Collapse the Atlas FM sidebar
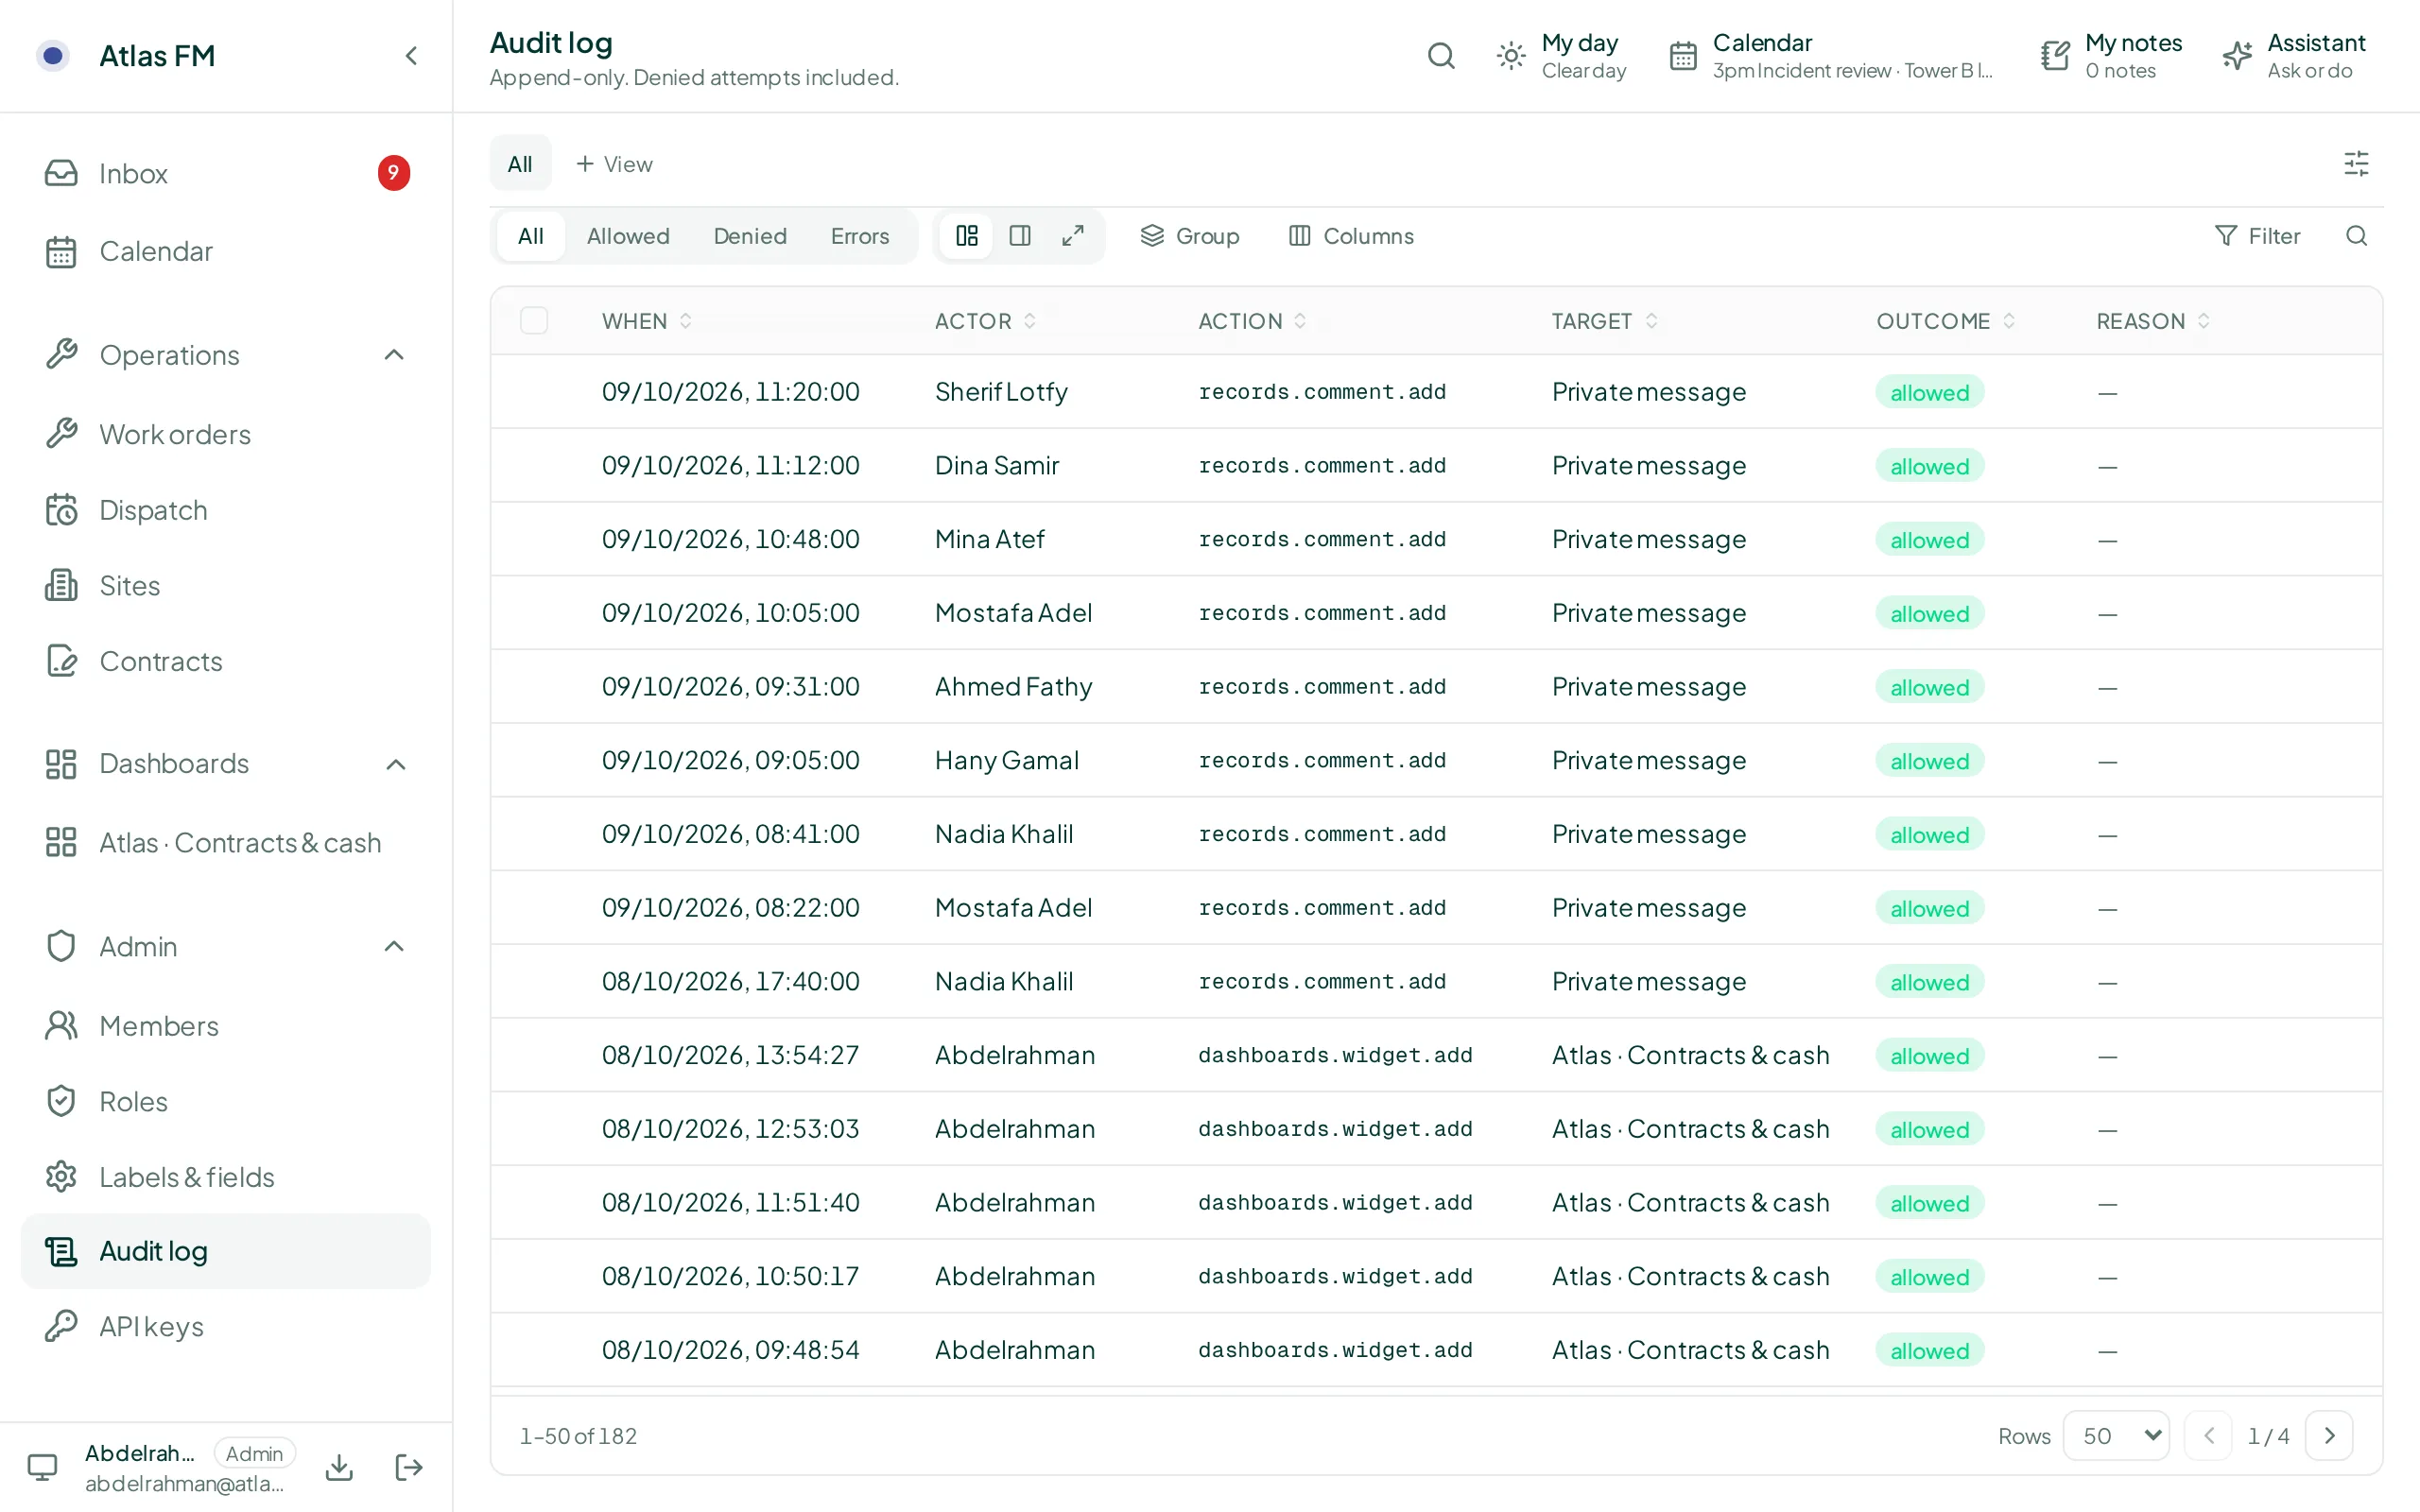The width and height of the screenshot is (2420, 1512). 411,56
